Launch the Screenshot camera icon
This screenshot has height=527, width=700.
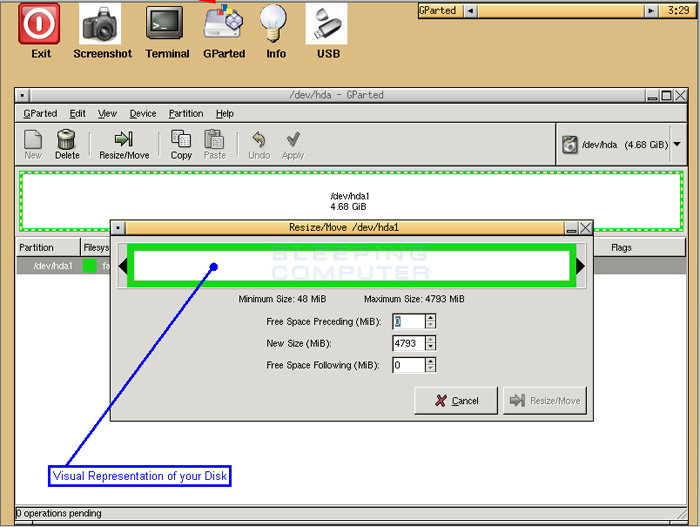pos(100,24)
